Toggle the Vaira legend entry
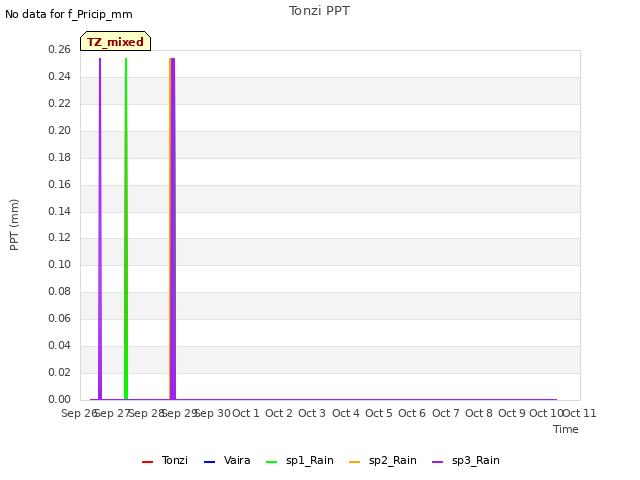This screenshot has height=480, width=640. click(x=227, y=460)
